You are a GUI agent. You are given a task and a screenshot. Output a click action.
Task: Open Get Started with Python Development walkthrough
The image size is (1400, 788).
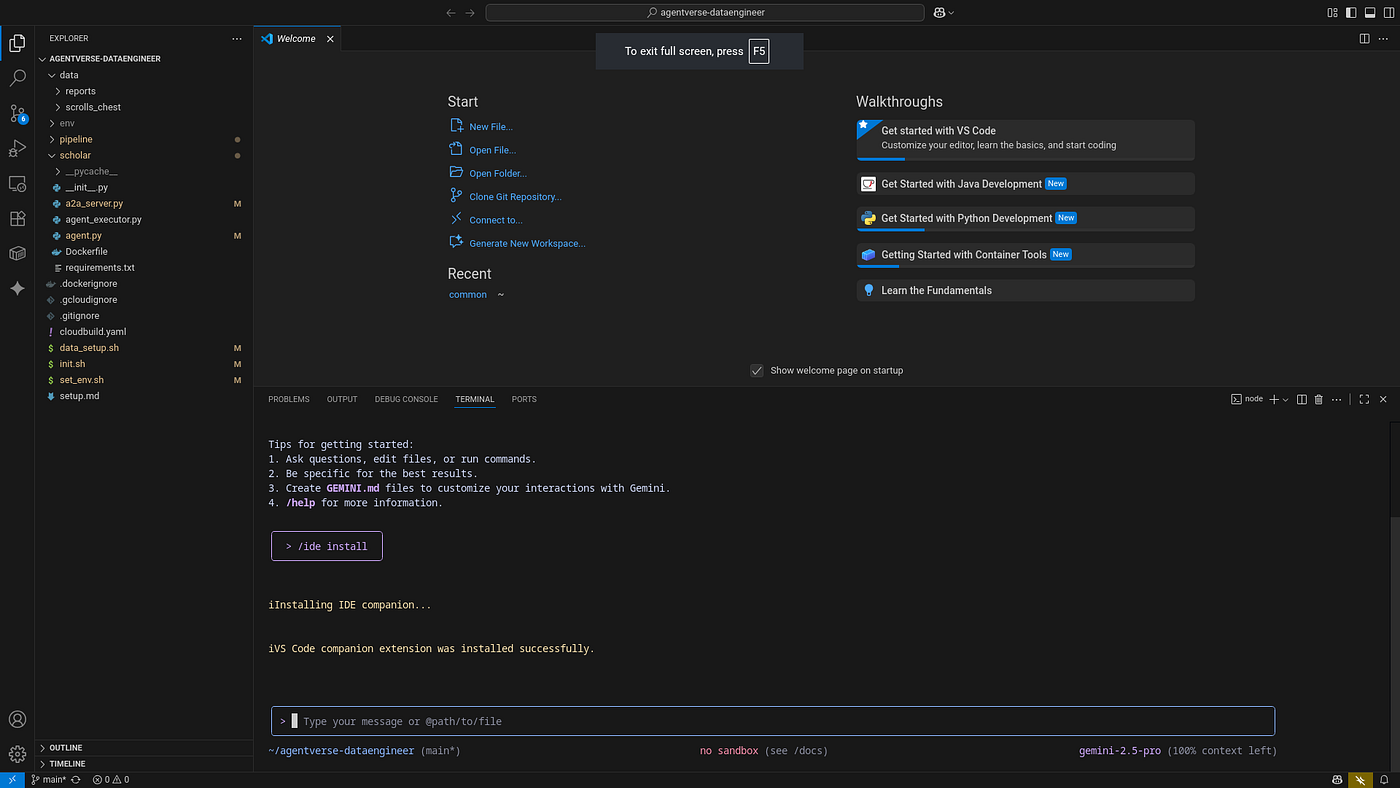(1025, 218)
